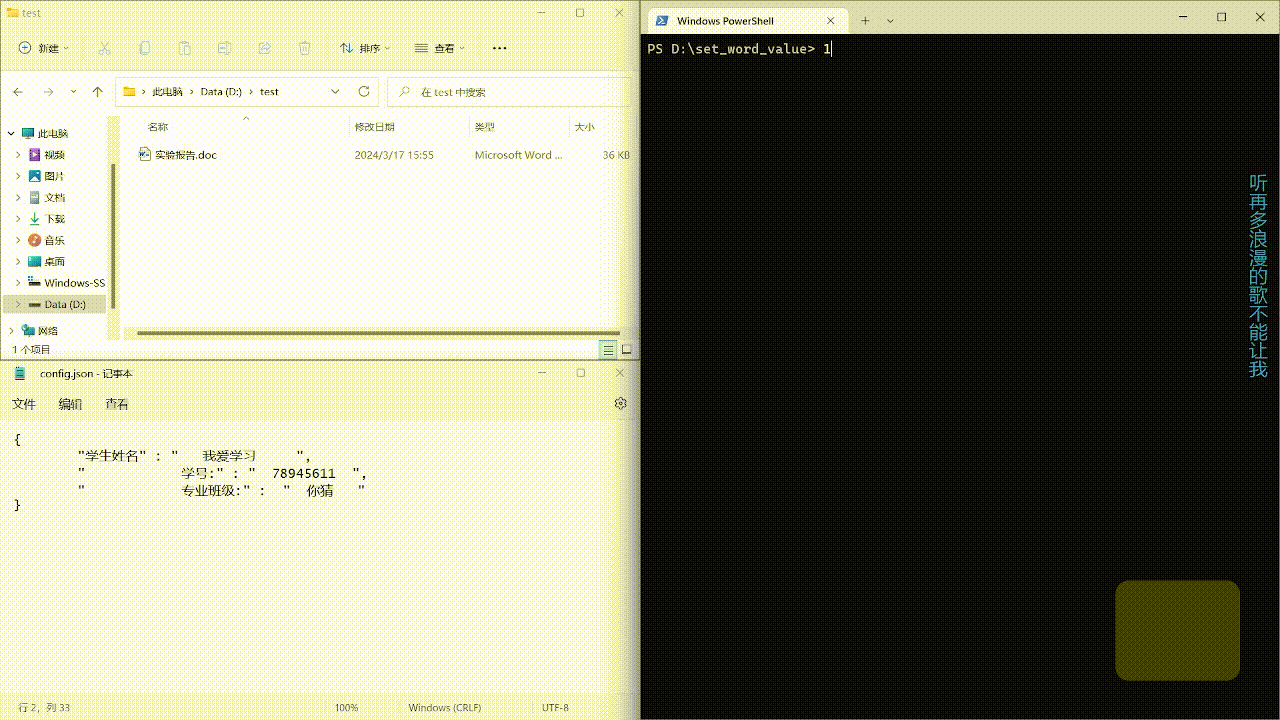This screenshot has width=1280, height=720.
Task: Click 此电脑 in the address bar breadcrumb
Action: click(x=167, y=91)
